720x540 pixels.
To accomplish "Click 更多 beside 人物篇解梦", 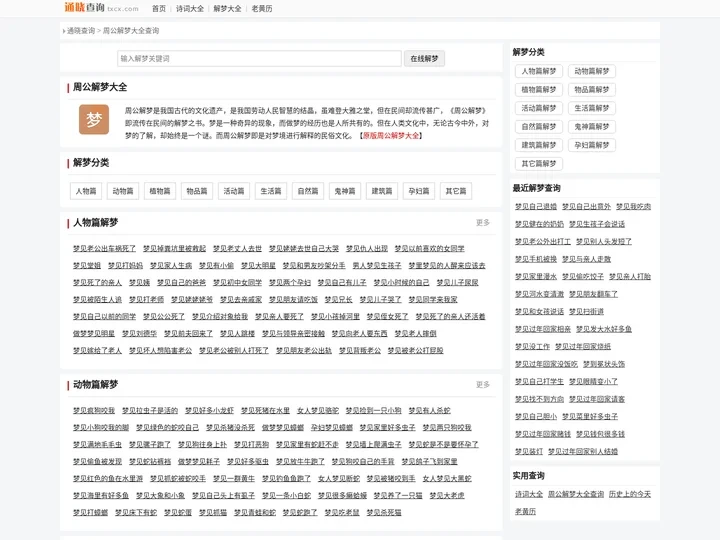I will coord(483,223).
